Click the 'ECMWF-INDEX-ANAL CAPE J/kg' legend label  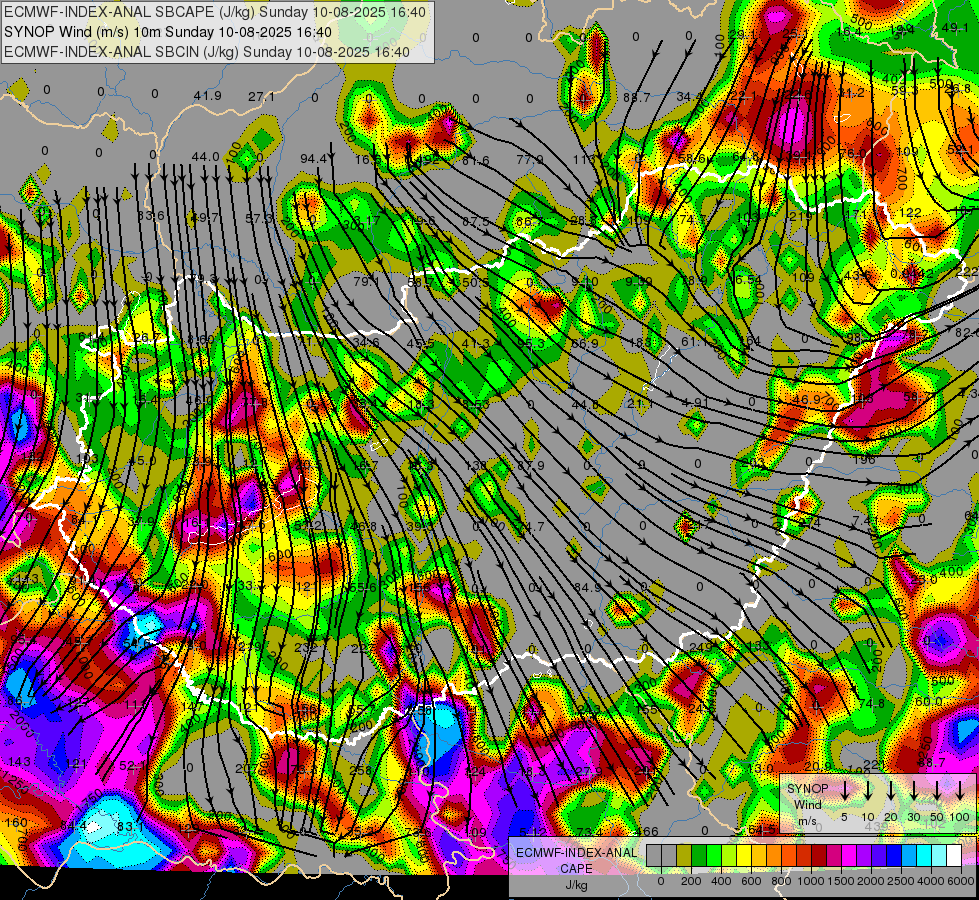(576, 869)
